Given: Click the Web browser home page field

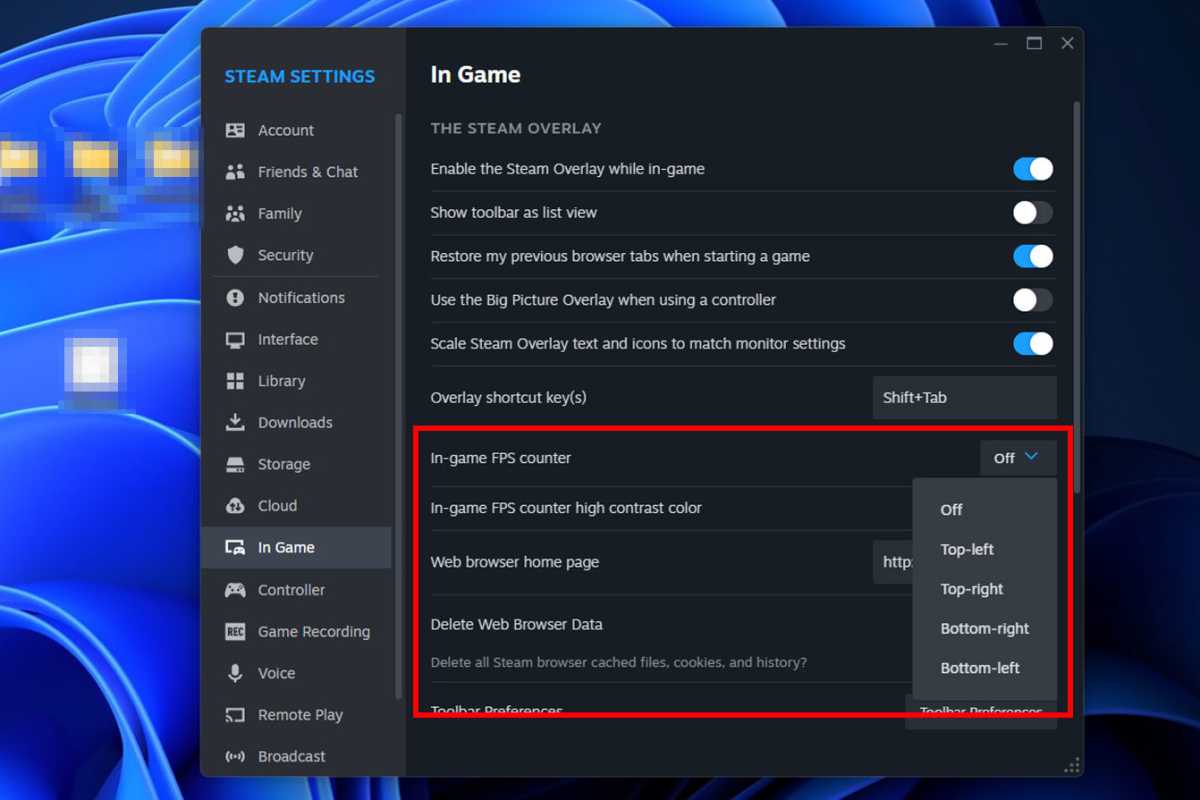Looking at the screenshot, I should pos(893,562).
